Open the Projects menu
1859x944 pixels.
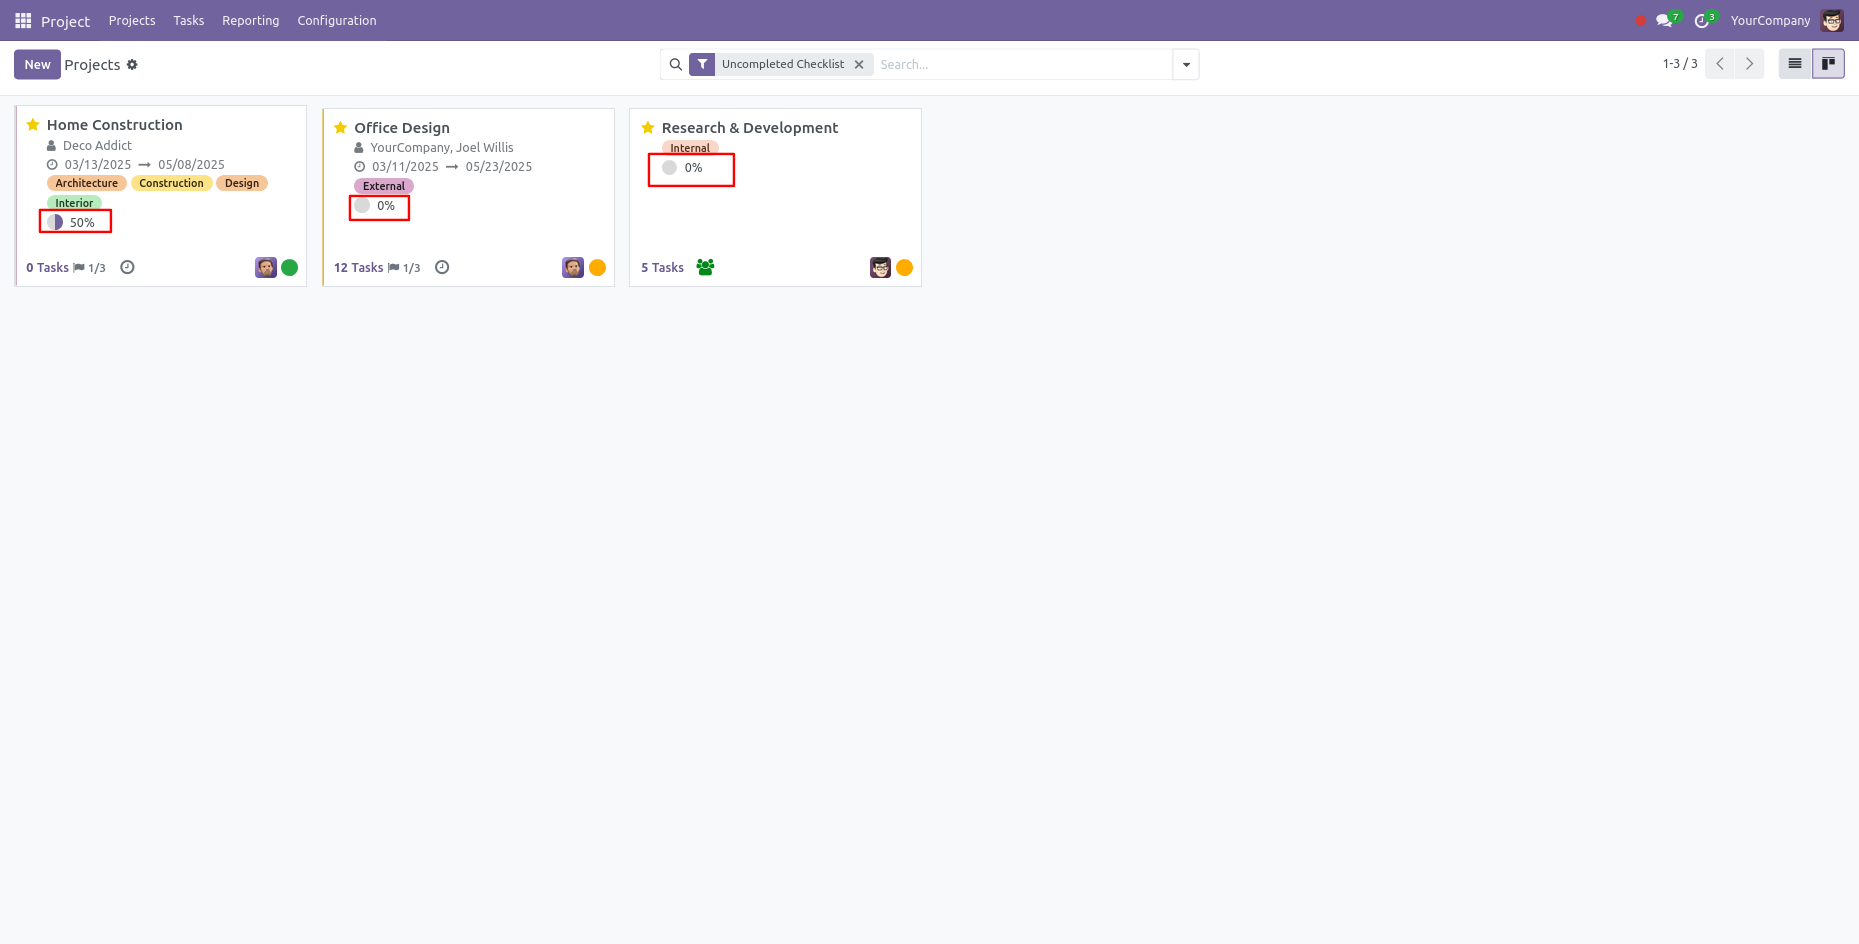point(132,20)
